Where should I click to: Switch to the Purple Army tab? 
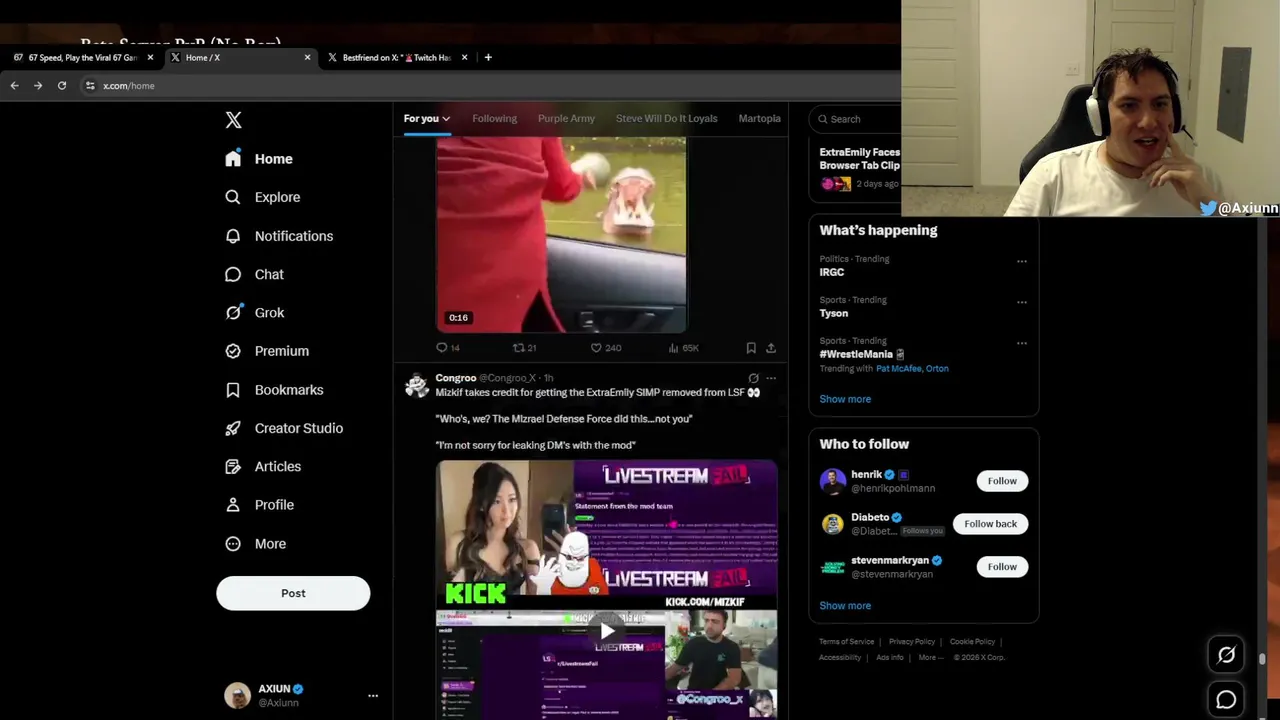pyautogui.click(x=566, y=119)
